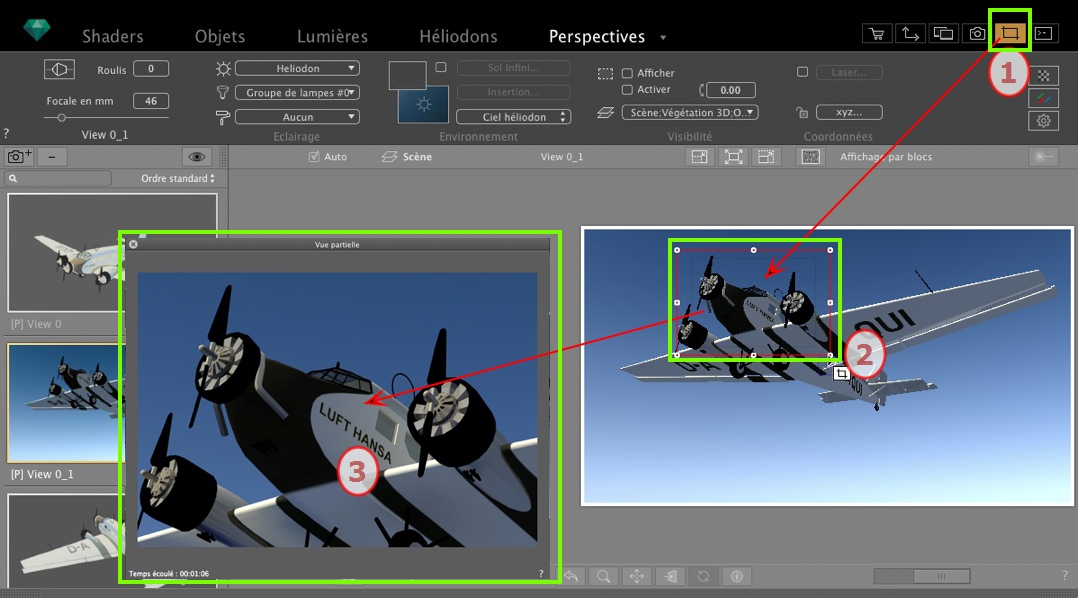Image resolution: width=1078 pixels, height=598 pixels.
Task: Select the Perspectives tab
Action: pos(597,36)
